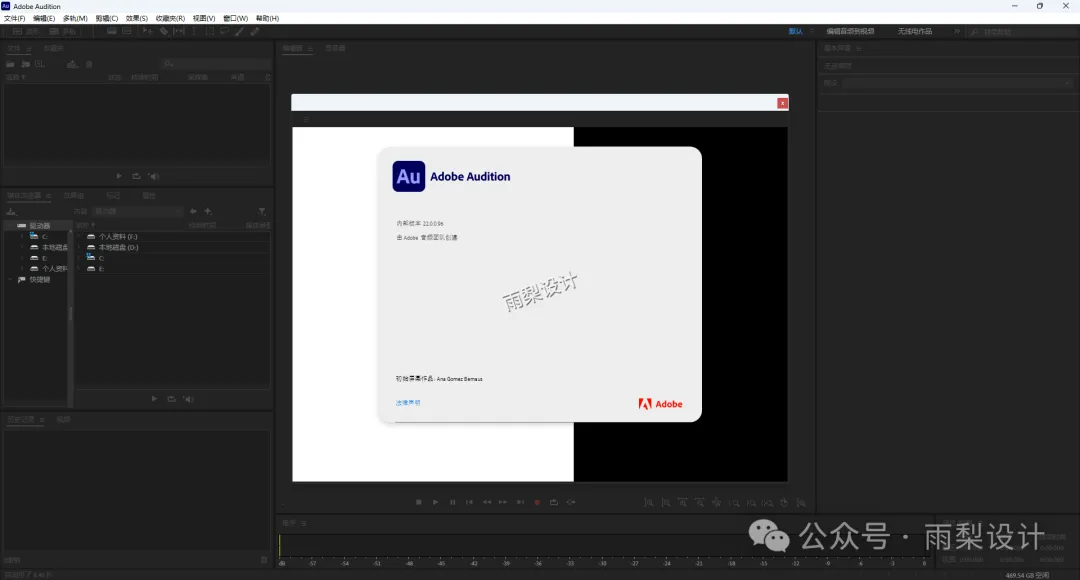
Task: Switch to the 视频 tab
Action: coord(63,420)
